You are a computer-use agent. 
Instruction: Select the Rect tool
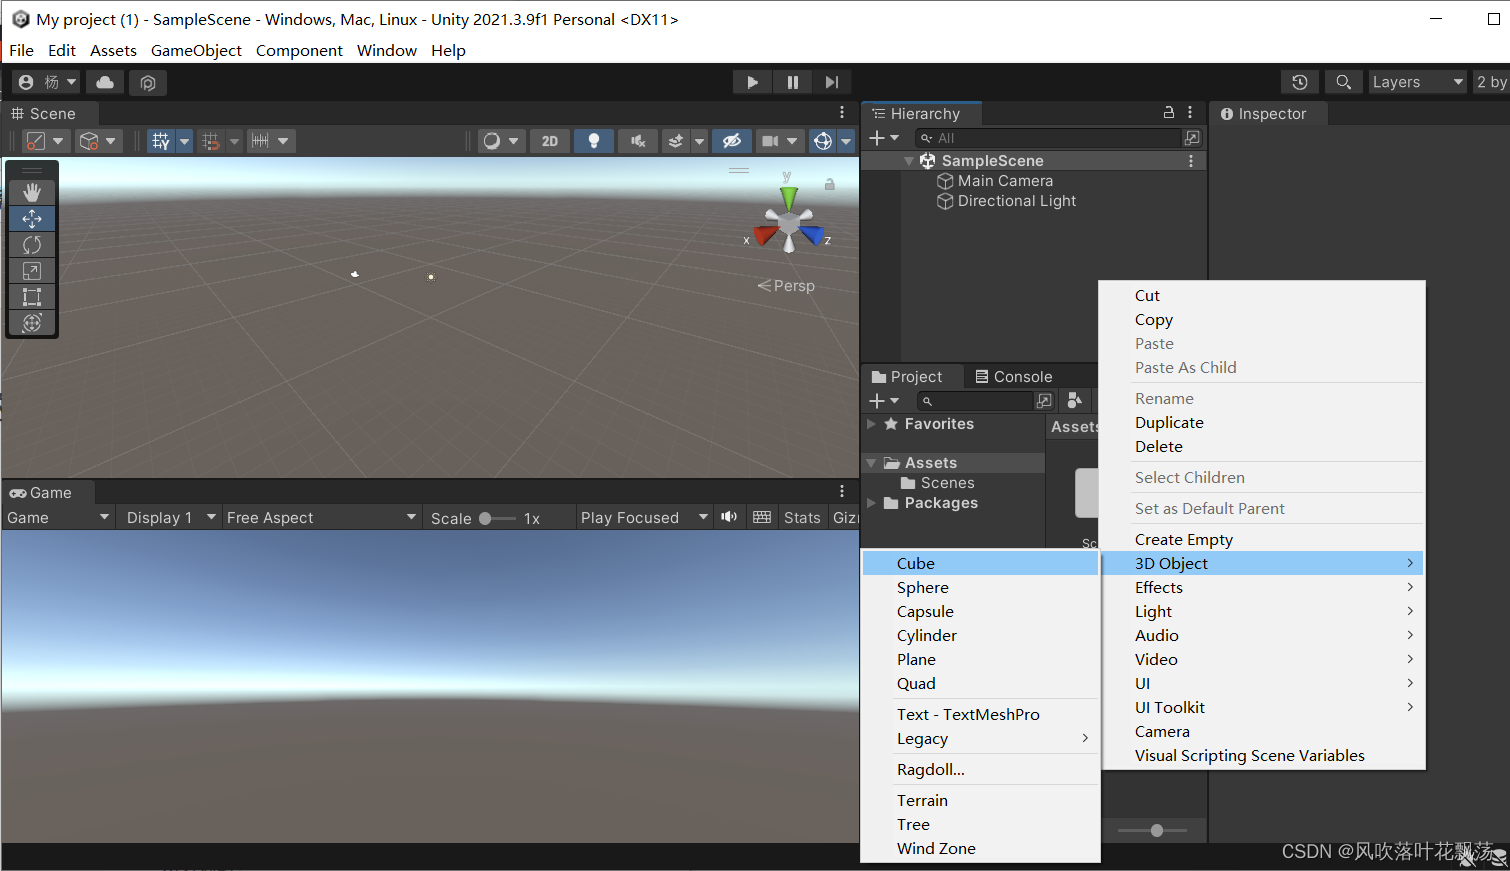[x=32, y=296]
